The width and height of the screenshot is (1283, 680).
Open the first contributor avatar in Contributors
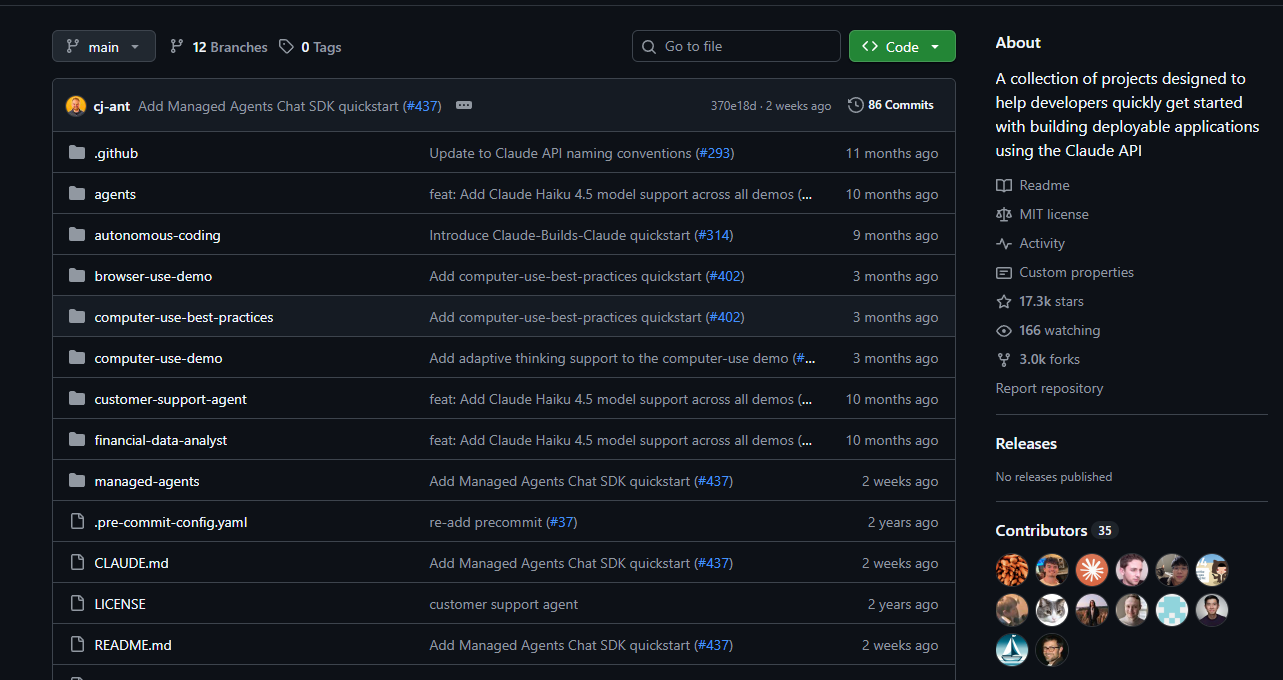point(1012,570)
